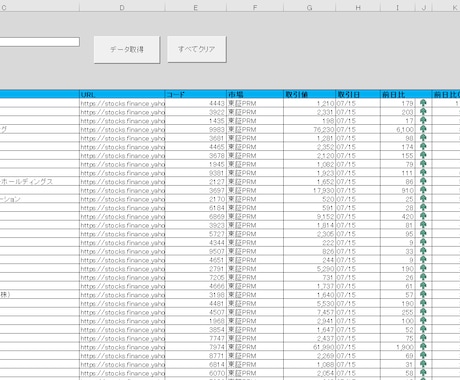
Task: Click the up arrow icon in code 9507 row
Action: 423,251
